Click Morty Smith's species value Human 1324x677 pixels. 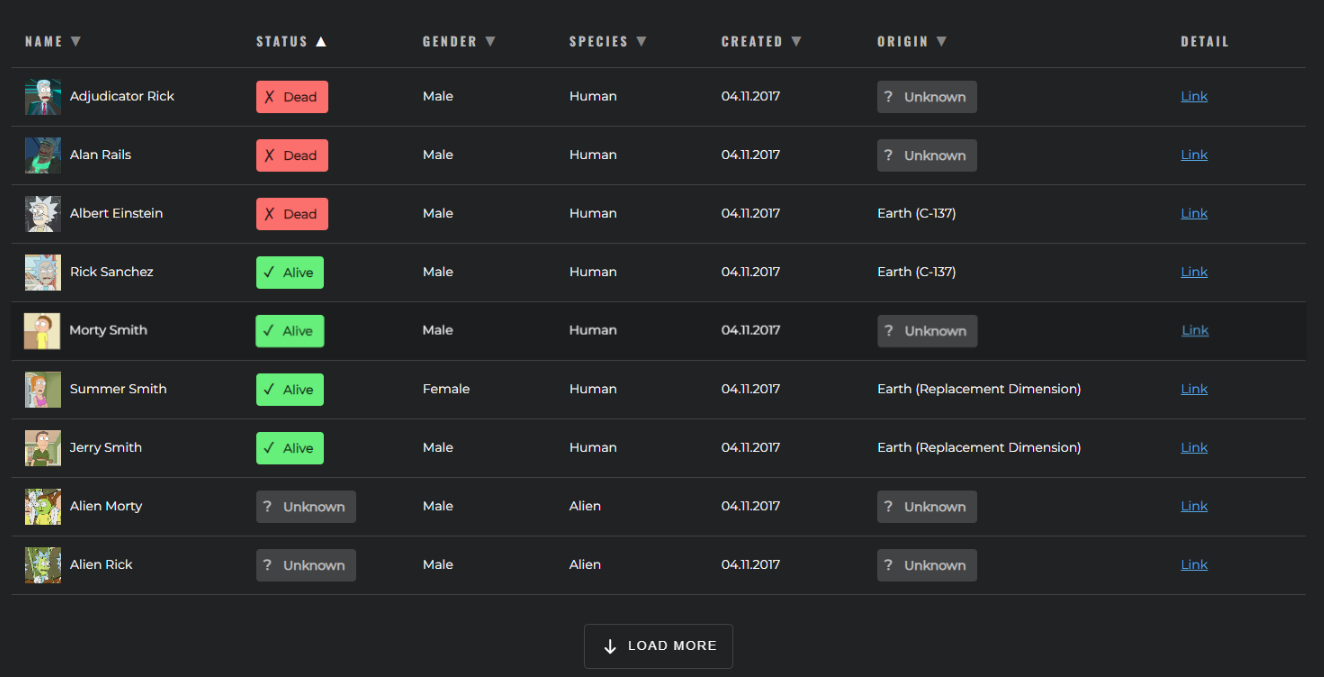point(593,330)
